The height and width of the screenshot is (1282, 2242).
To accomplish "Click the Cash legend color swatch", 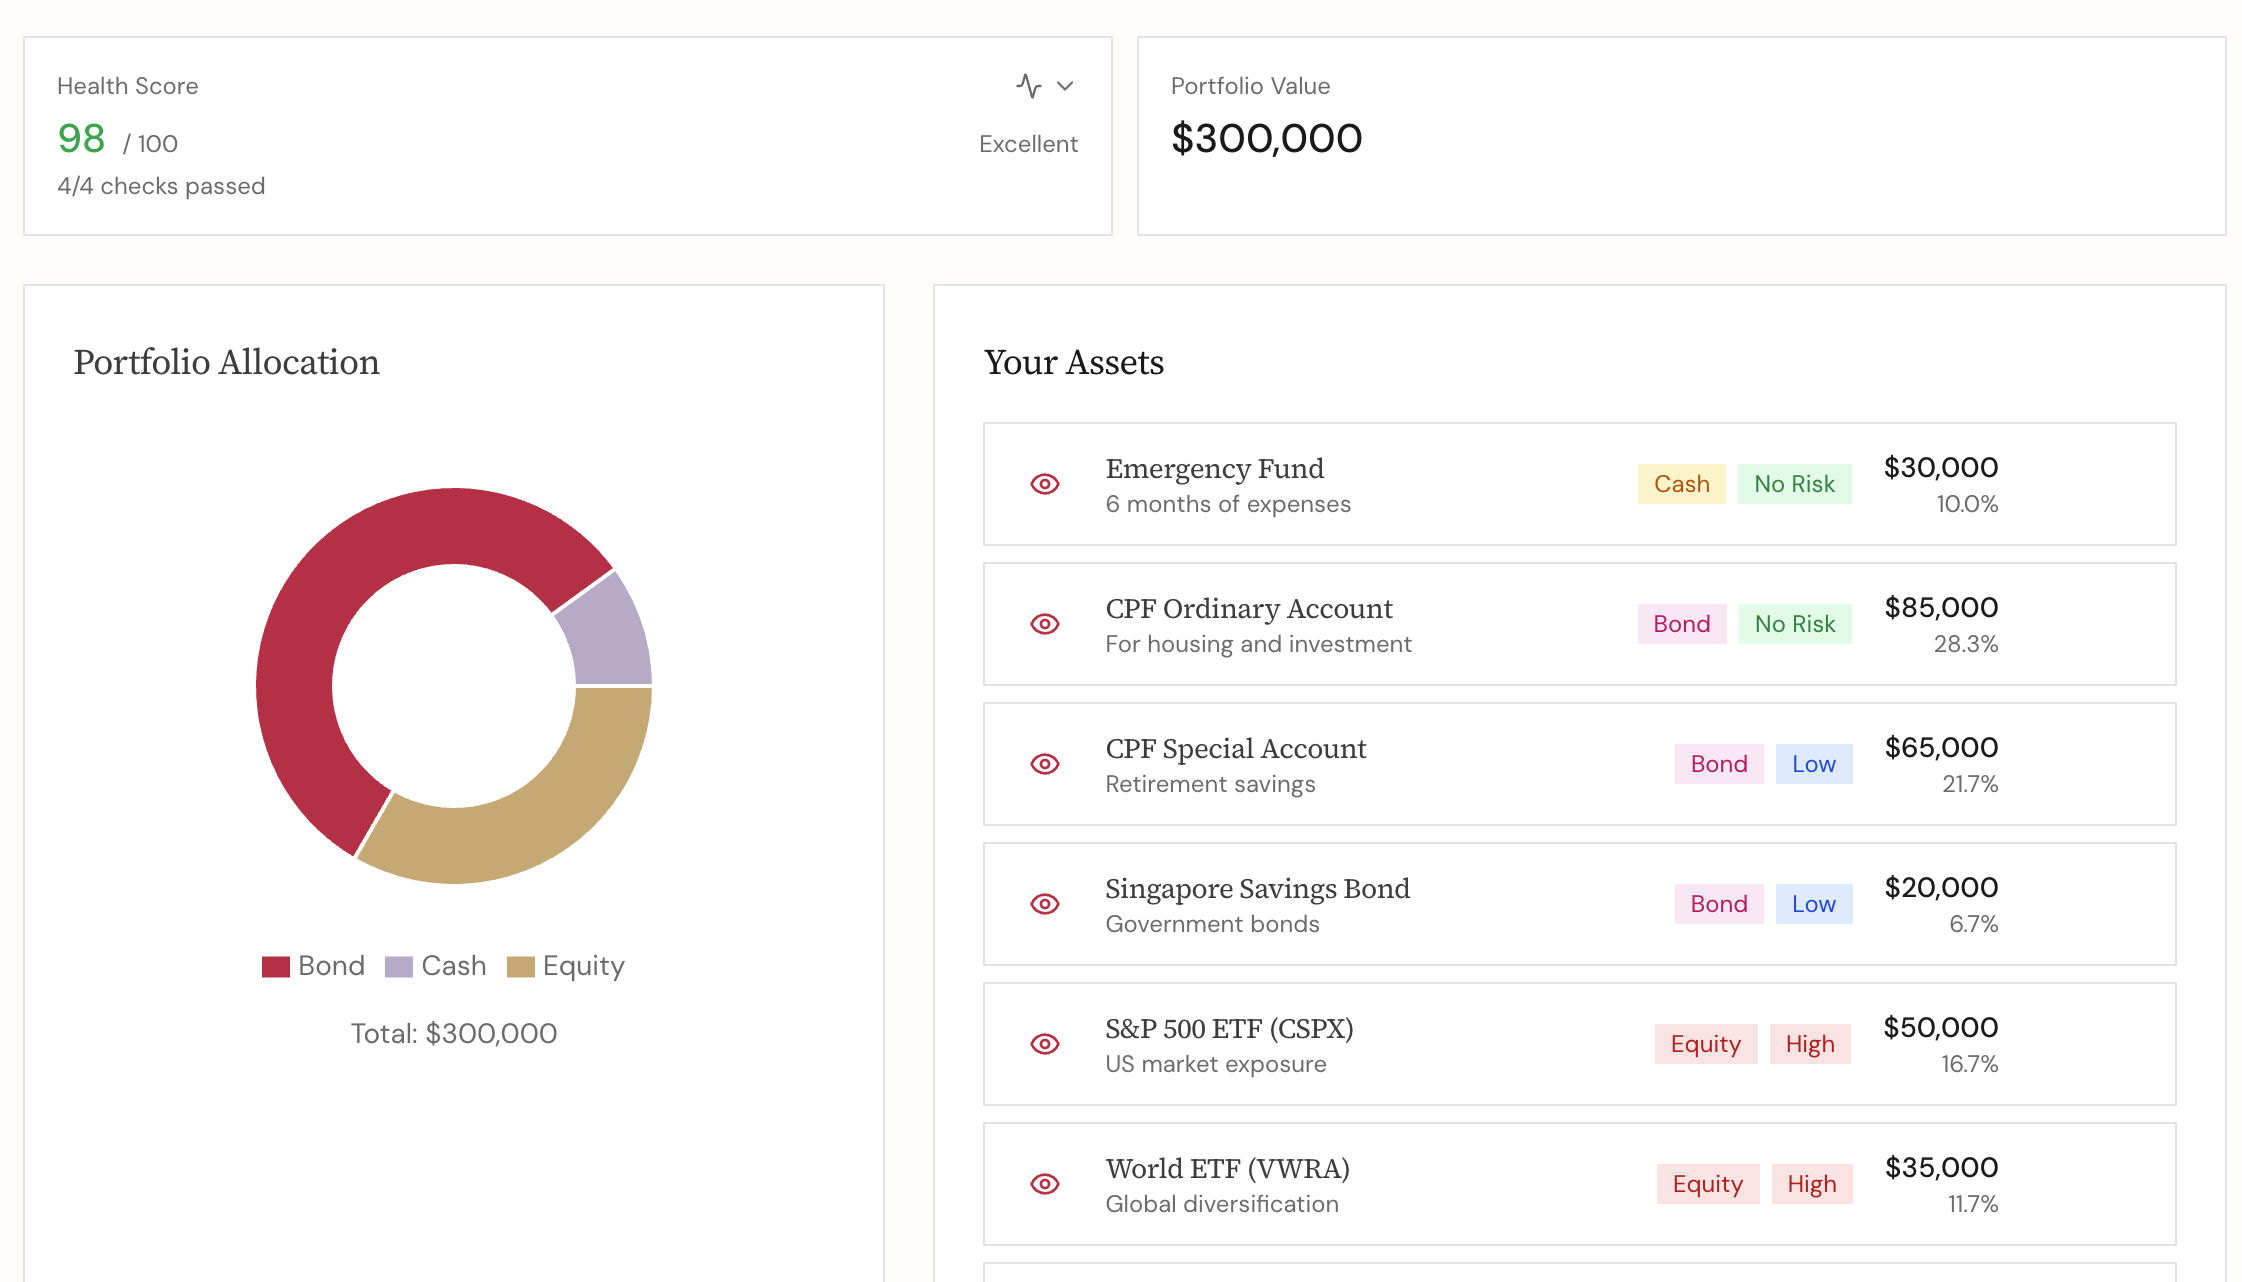I will point(398,966).
